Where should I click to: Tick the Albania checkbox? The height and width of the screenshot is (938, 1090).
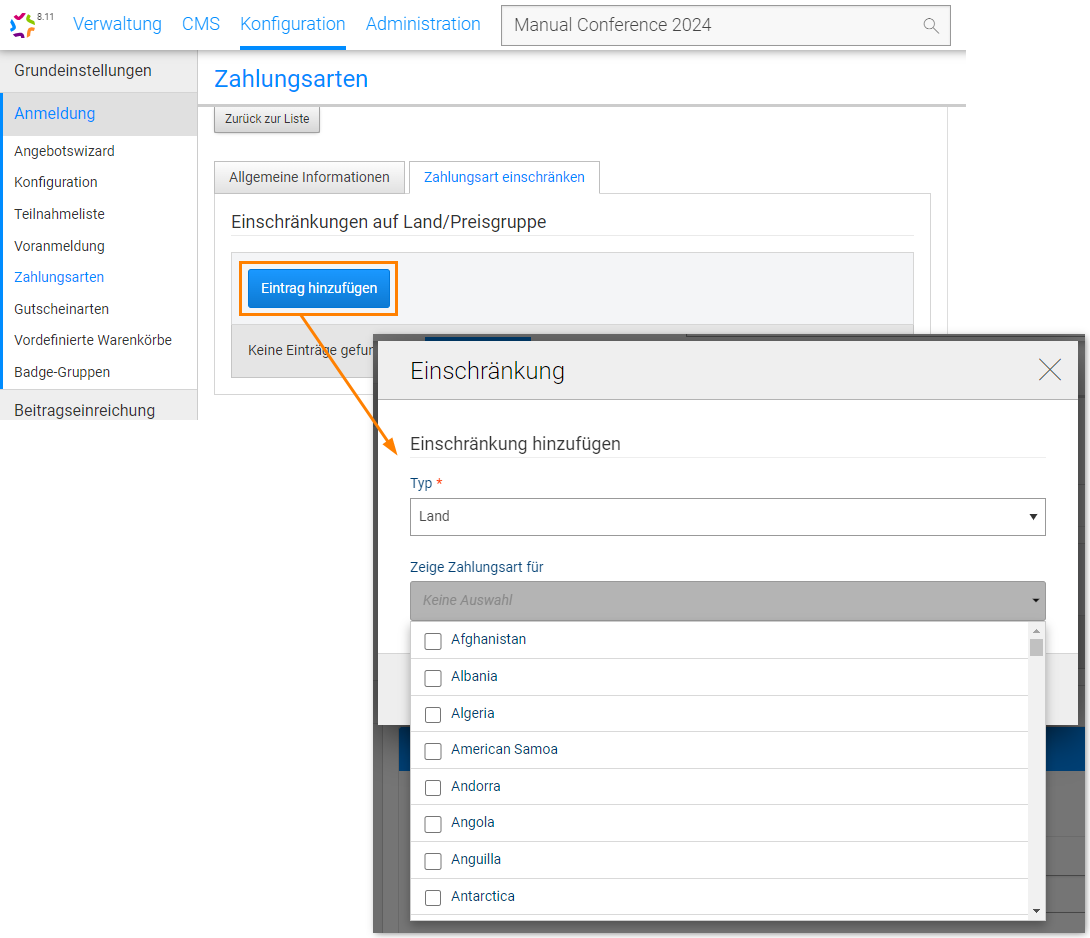click(x=433, y=678)
